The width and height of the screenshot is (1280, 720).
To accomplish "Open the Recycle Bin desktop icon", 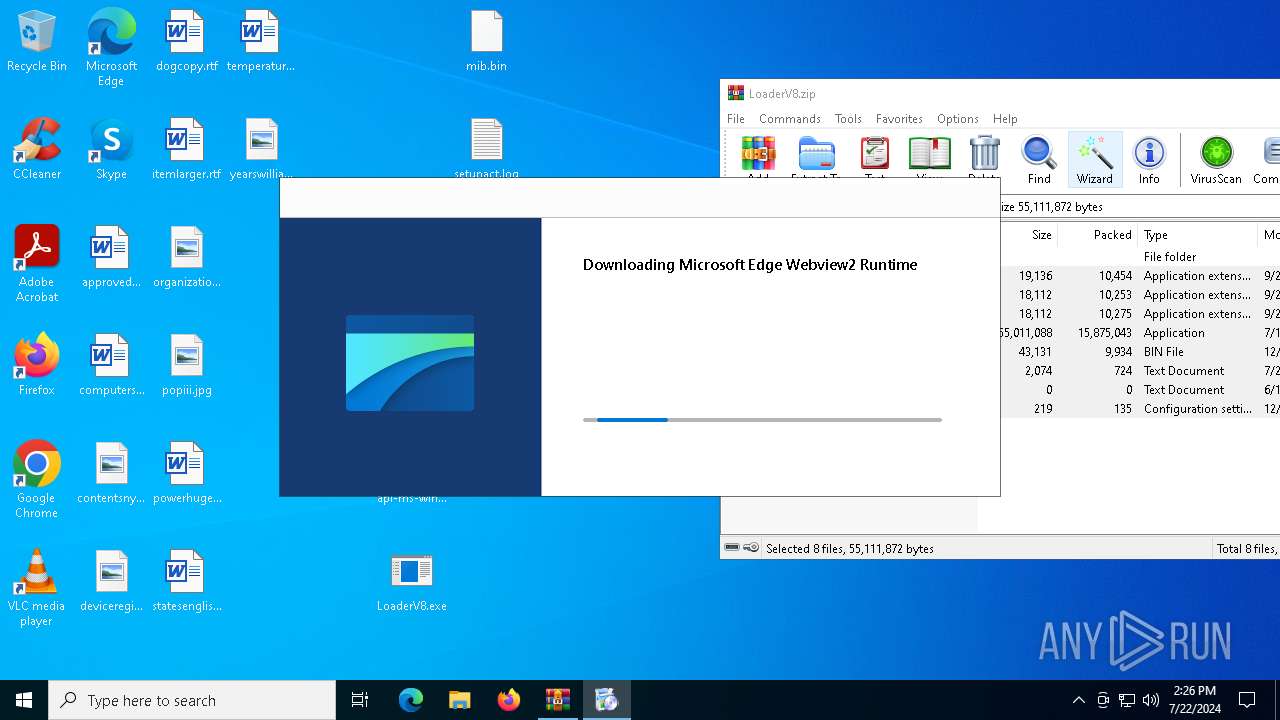I will (x=37, y=42).
